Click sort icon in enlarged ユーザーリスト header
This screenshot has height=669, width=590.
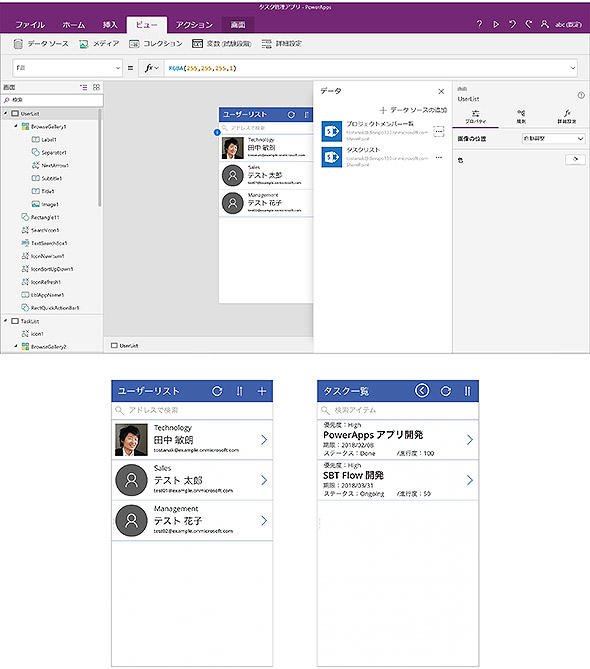tap(240, 391)
